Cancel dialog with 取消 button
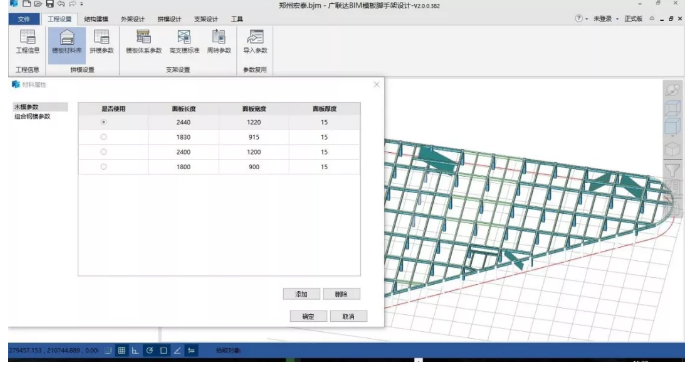 point(348,316)
